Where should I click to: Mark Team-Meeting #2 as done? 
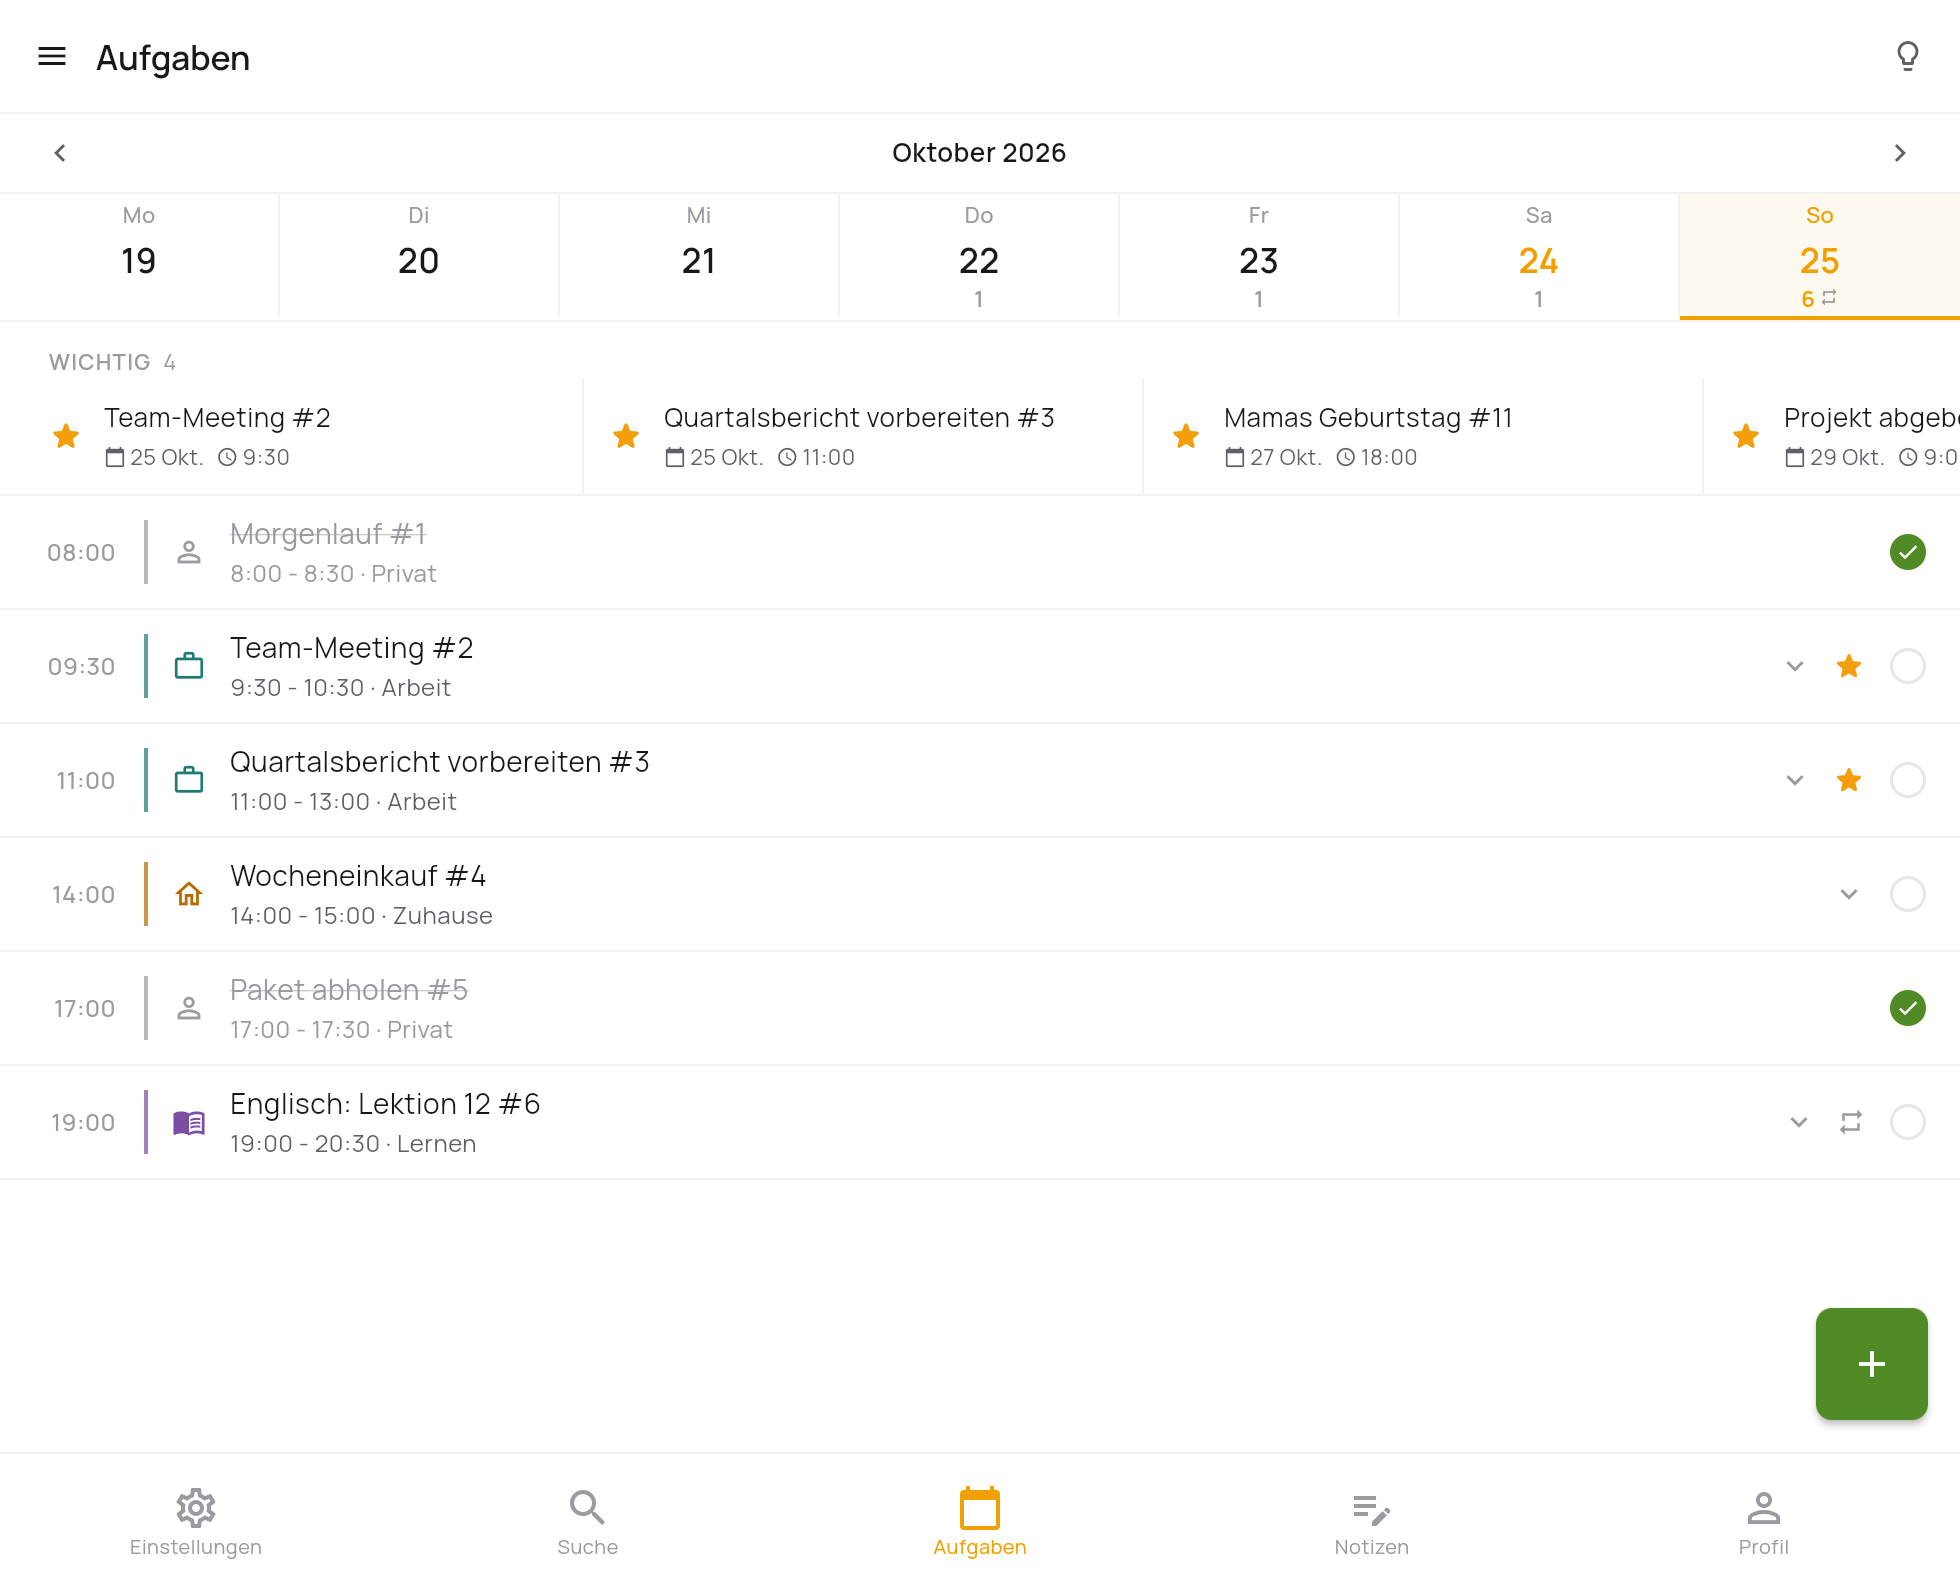coord(1907,666)
